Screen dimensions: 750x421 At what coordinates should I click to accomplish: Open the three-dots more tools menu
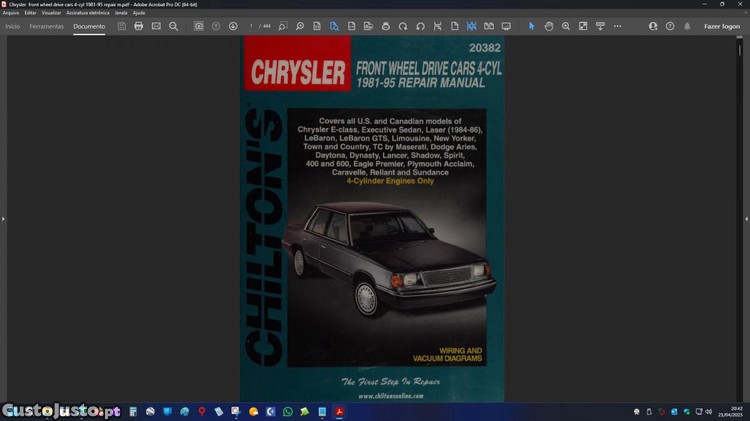617,26
